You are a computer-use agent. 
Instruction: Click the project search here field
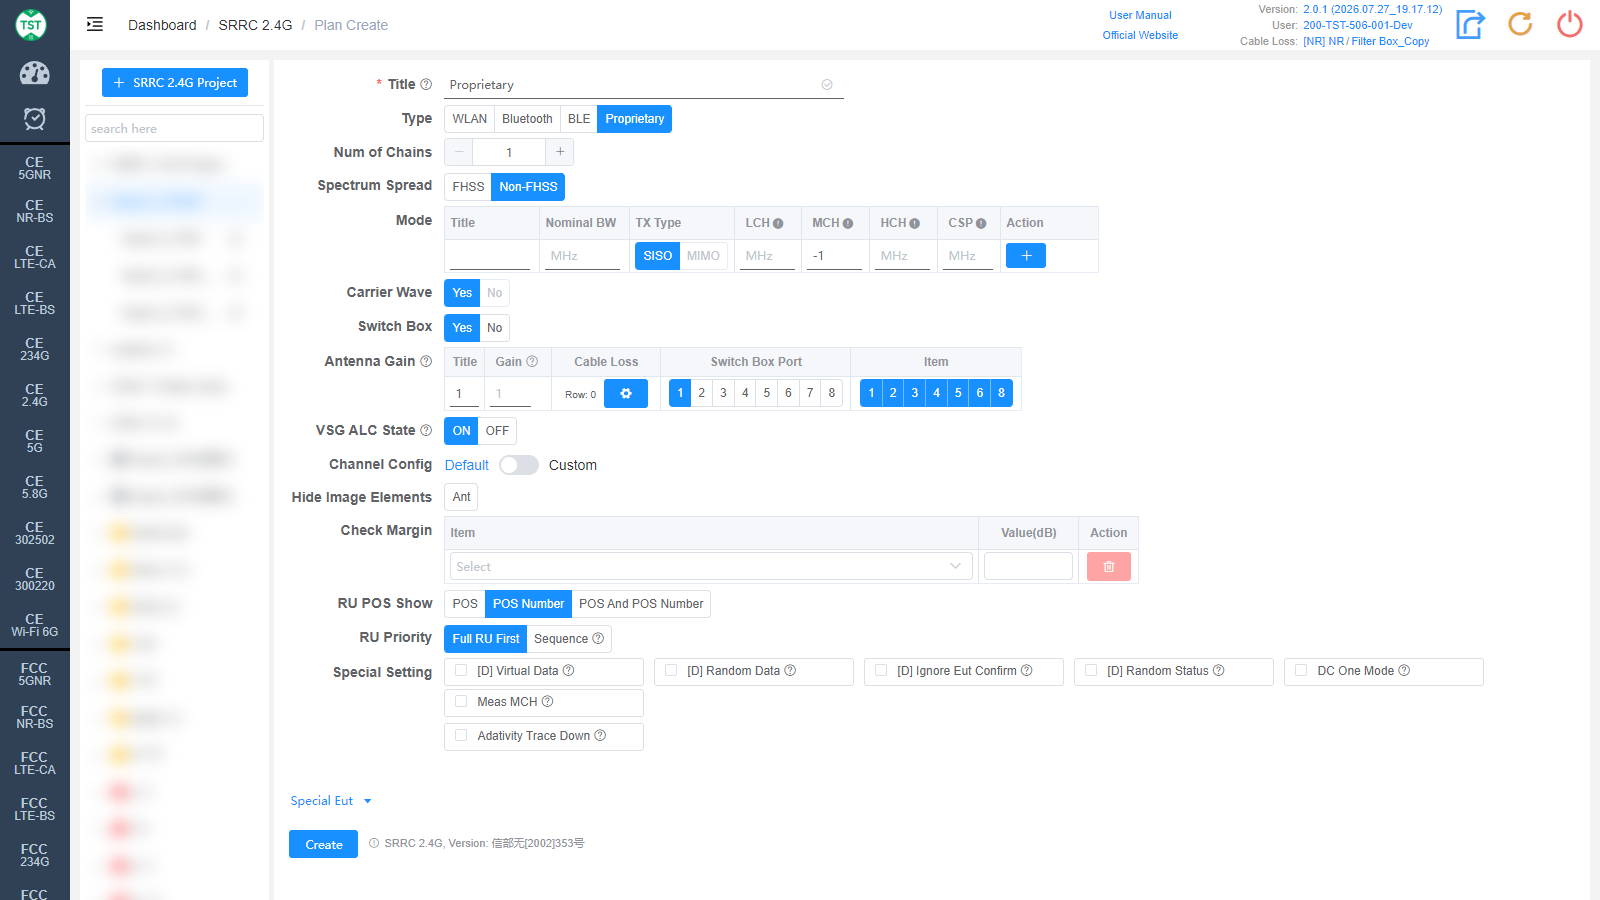click(174, 128)
